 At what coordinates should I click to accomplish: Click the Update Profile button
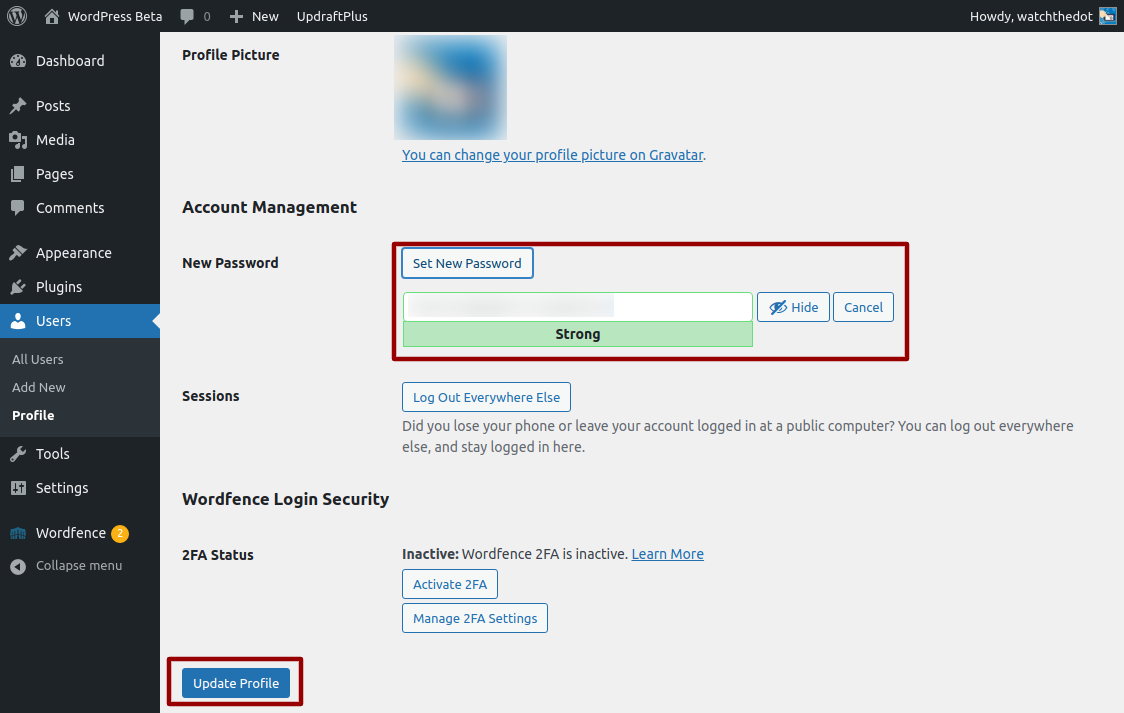pos(236,683)
